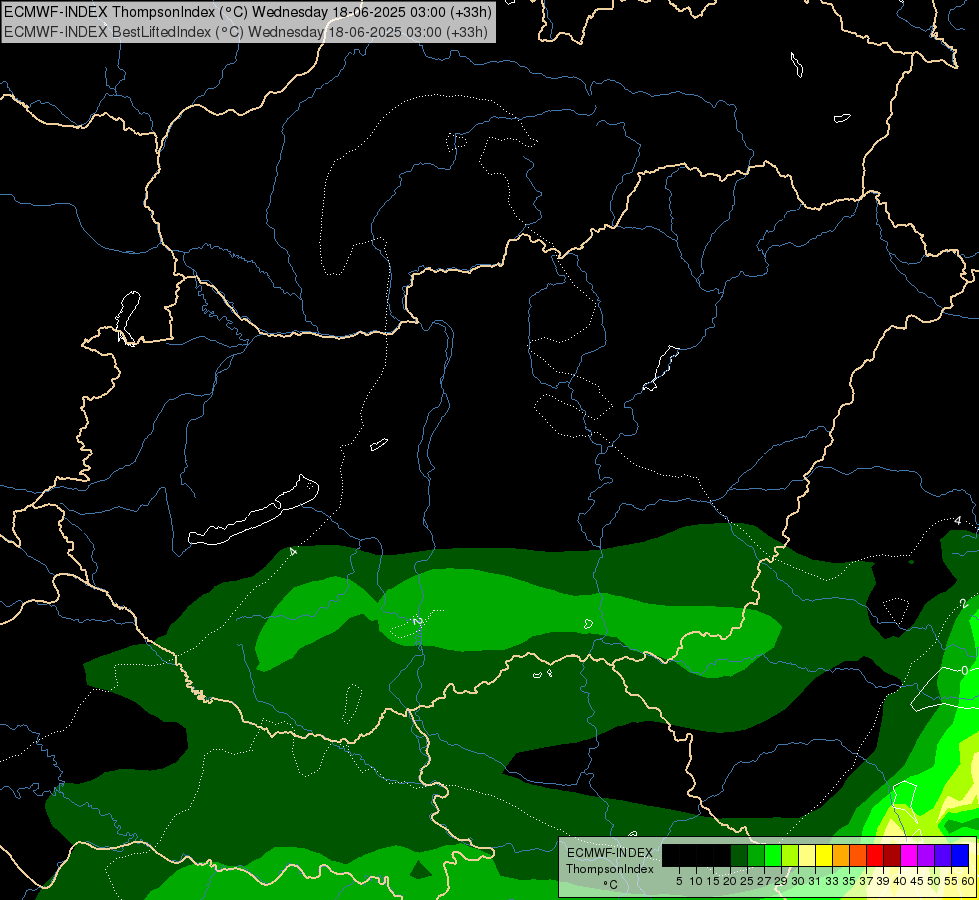Image resolution: width=979 pixels, height=900 pixels.
Task: Select the dark green 20–25 legend swatch
Action: pyautogui.click(x=739, y=856)
